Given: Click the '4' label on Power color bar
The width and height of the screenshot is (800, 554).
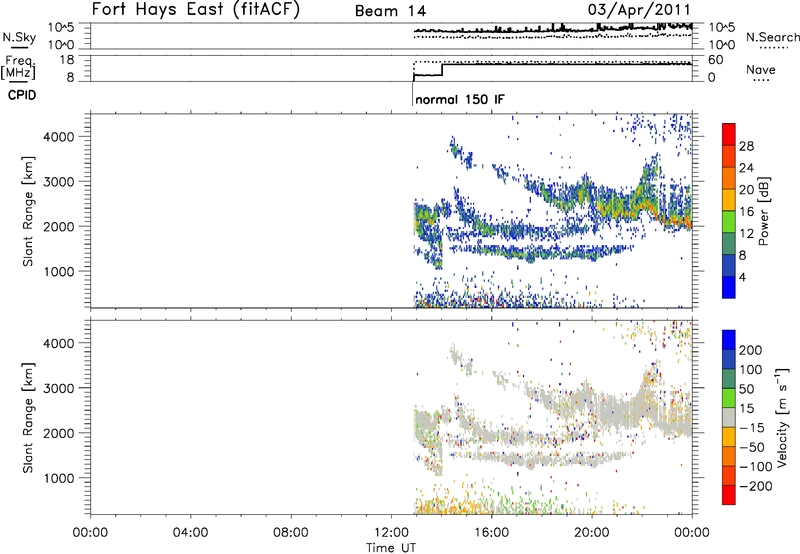Looking at the screenshot, I should click(742, 277).
